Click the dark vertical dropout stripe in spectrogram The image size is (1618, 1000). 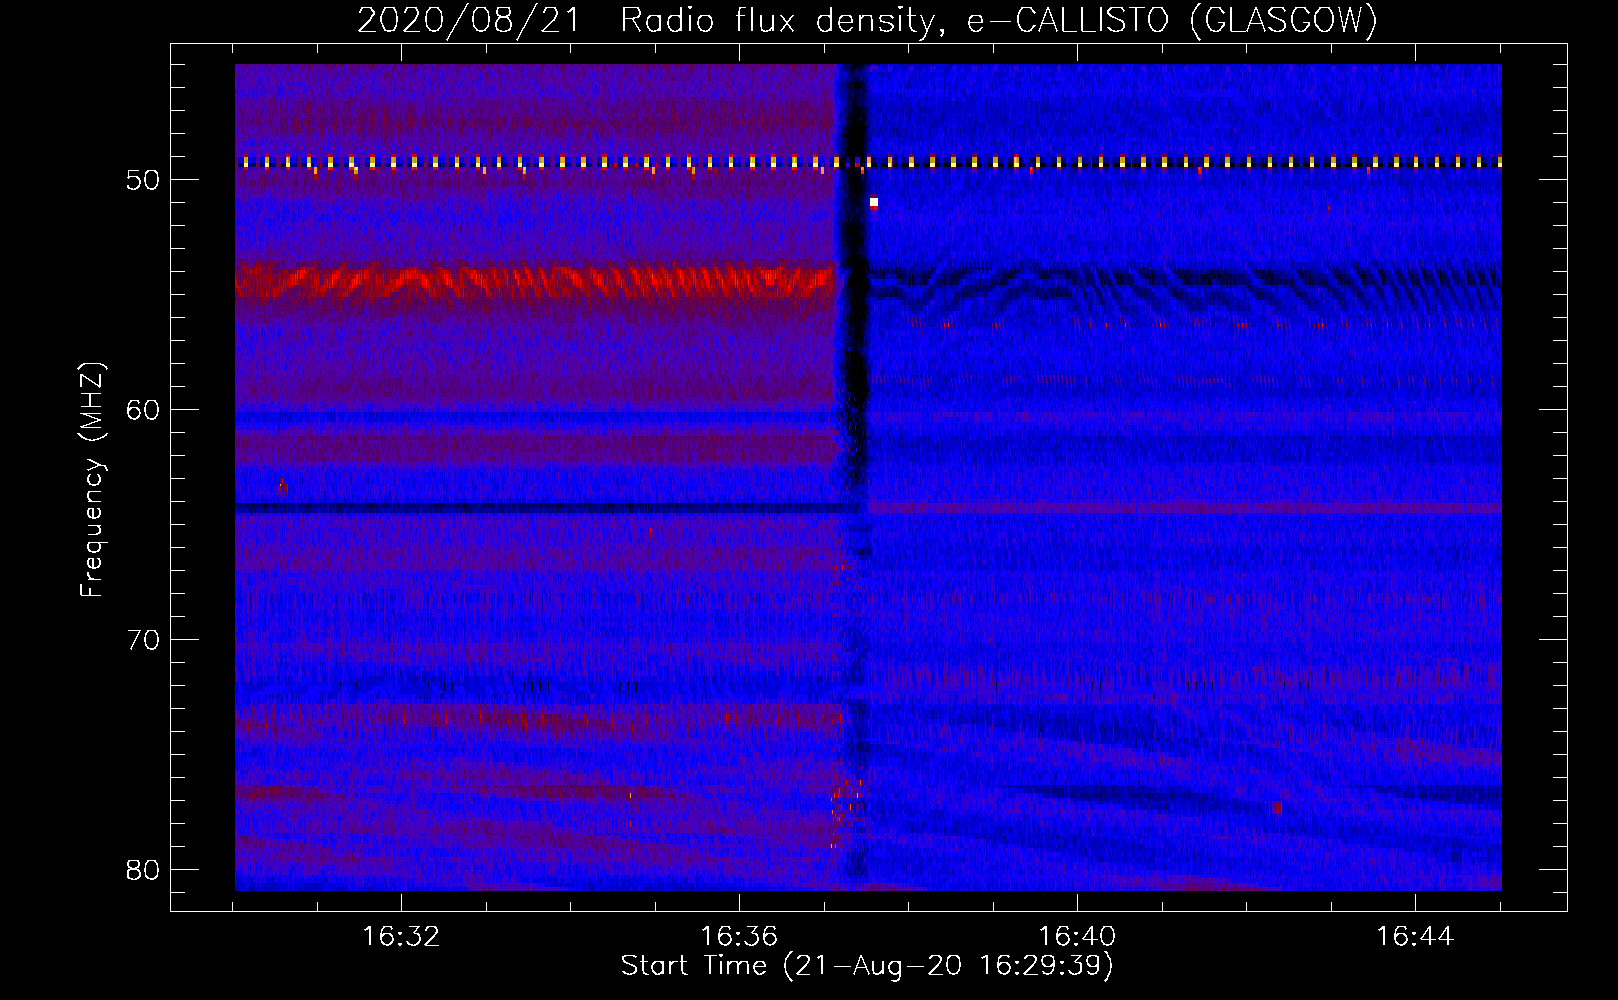(x=853, y=477)
